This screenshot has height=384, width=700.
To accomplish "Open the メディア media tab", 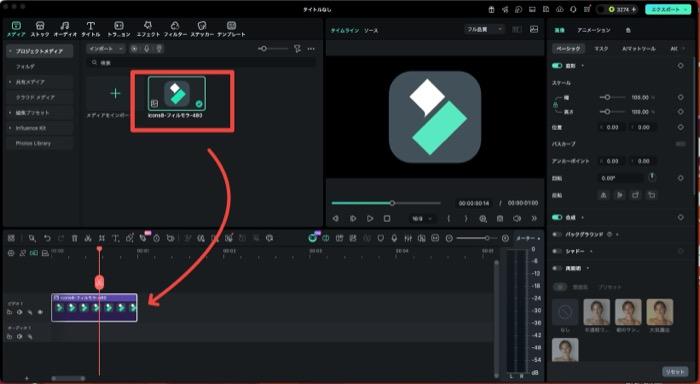I will pos(16,29).
